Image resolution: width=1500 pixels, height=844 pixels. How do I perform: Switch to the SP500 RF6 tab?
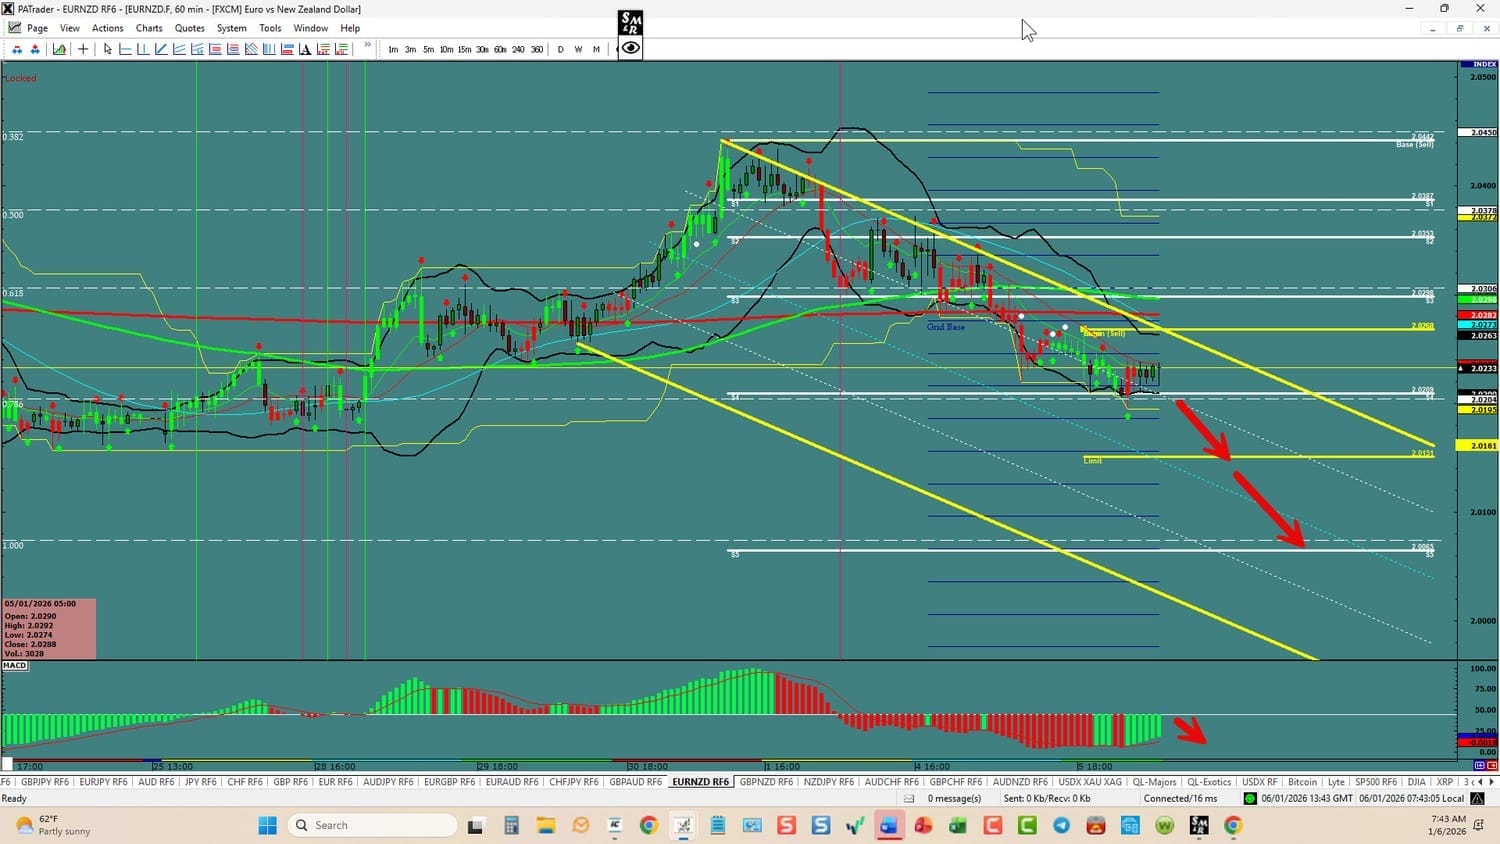[x=1376, y=782]
